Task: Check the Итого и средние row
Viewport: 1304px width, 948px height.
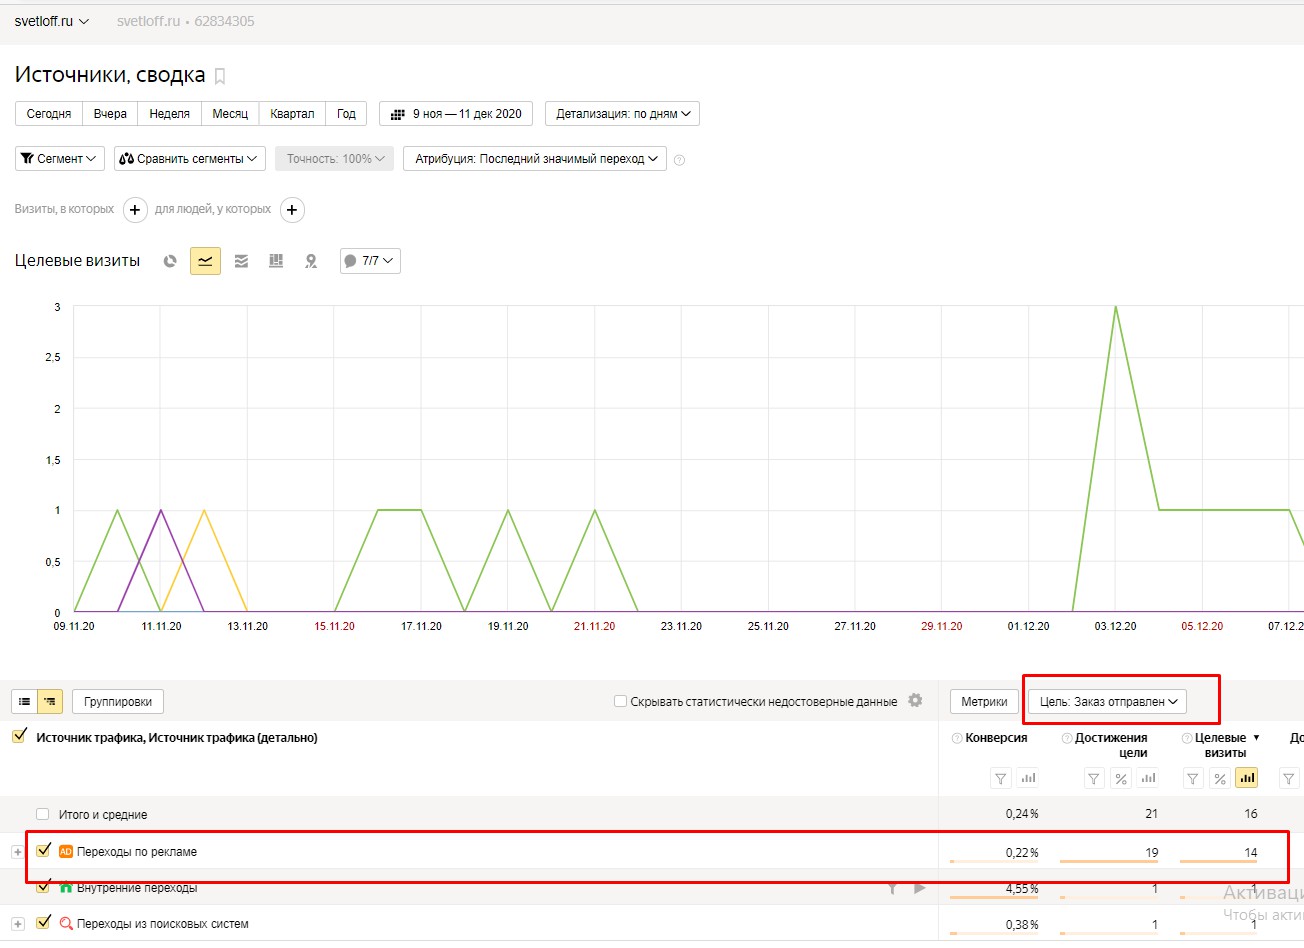Action: tap(42, 814)
